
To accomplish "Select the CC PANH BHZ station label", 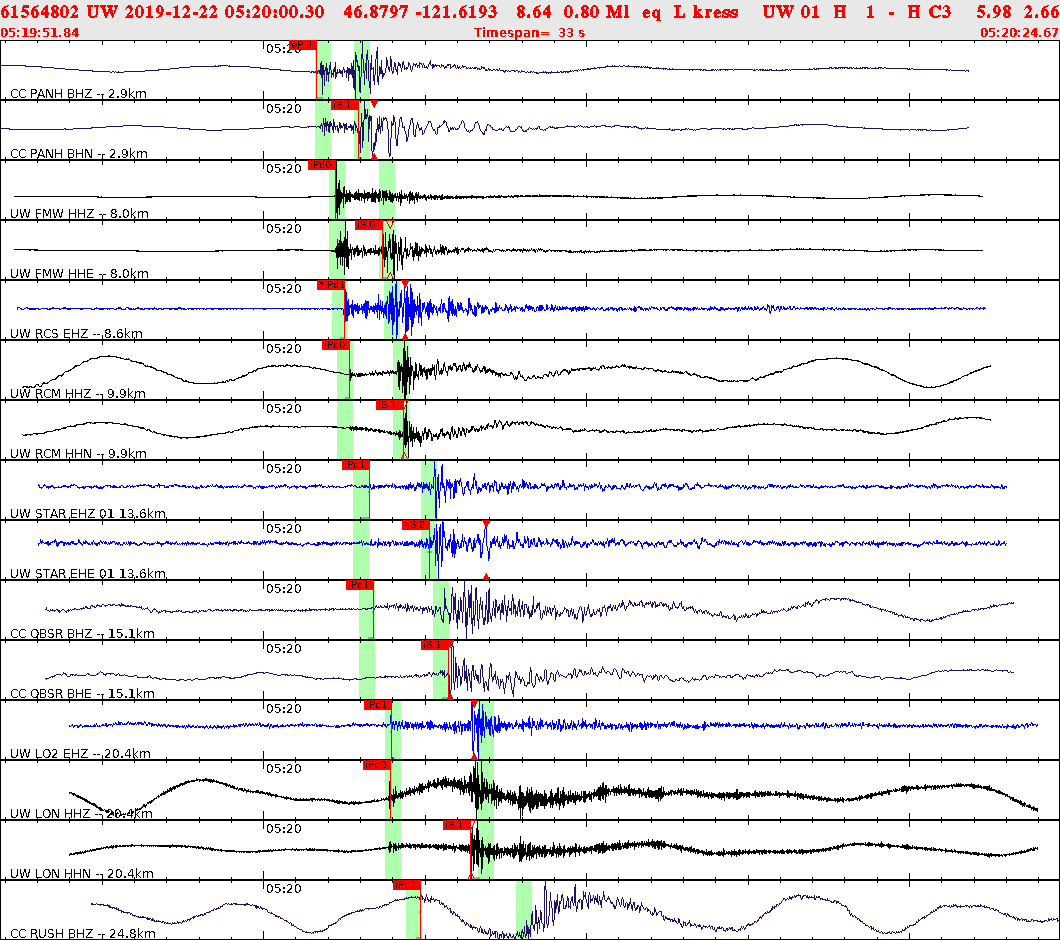I will [x=55, y=97].
